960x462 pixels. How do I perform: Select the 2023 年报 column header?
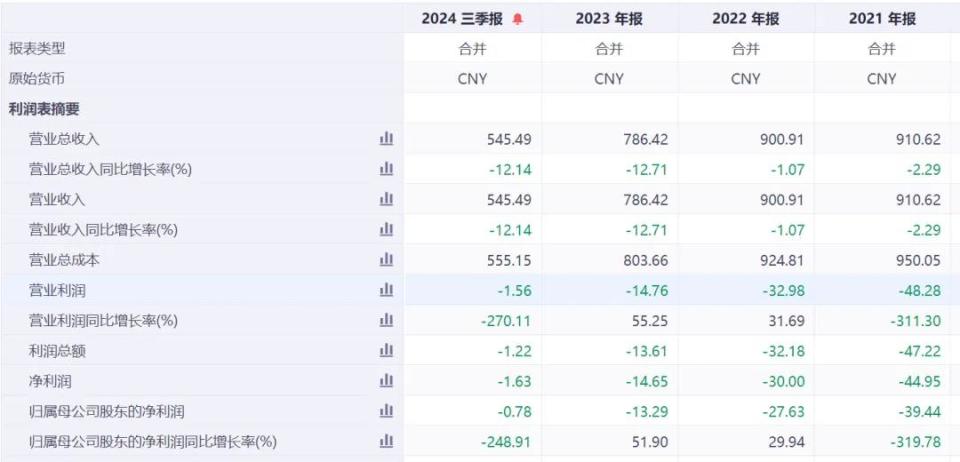(609, 19)
